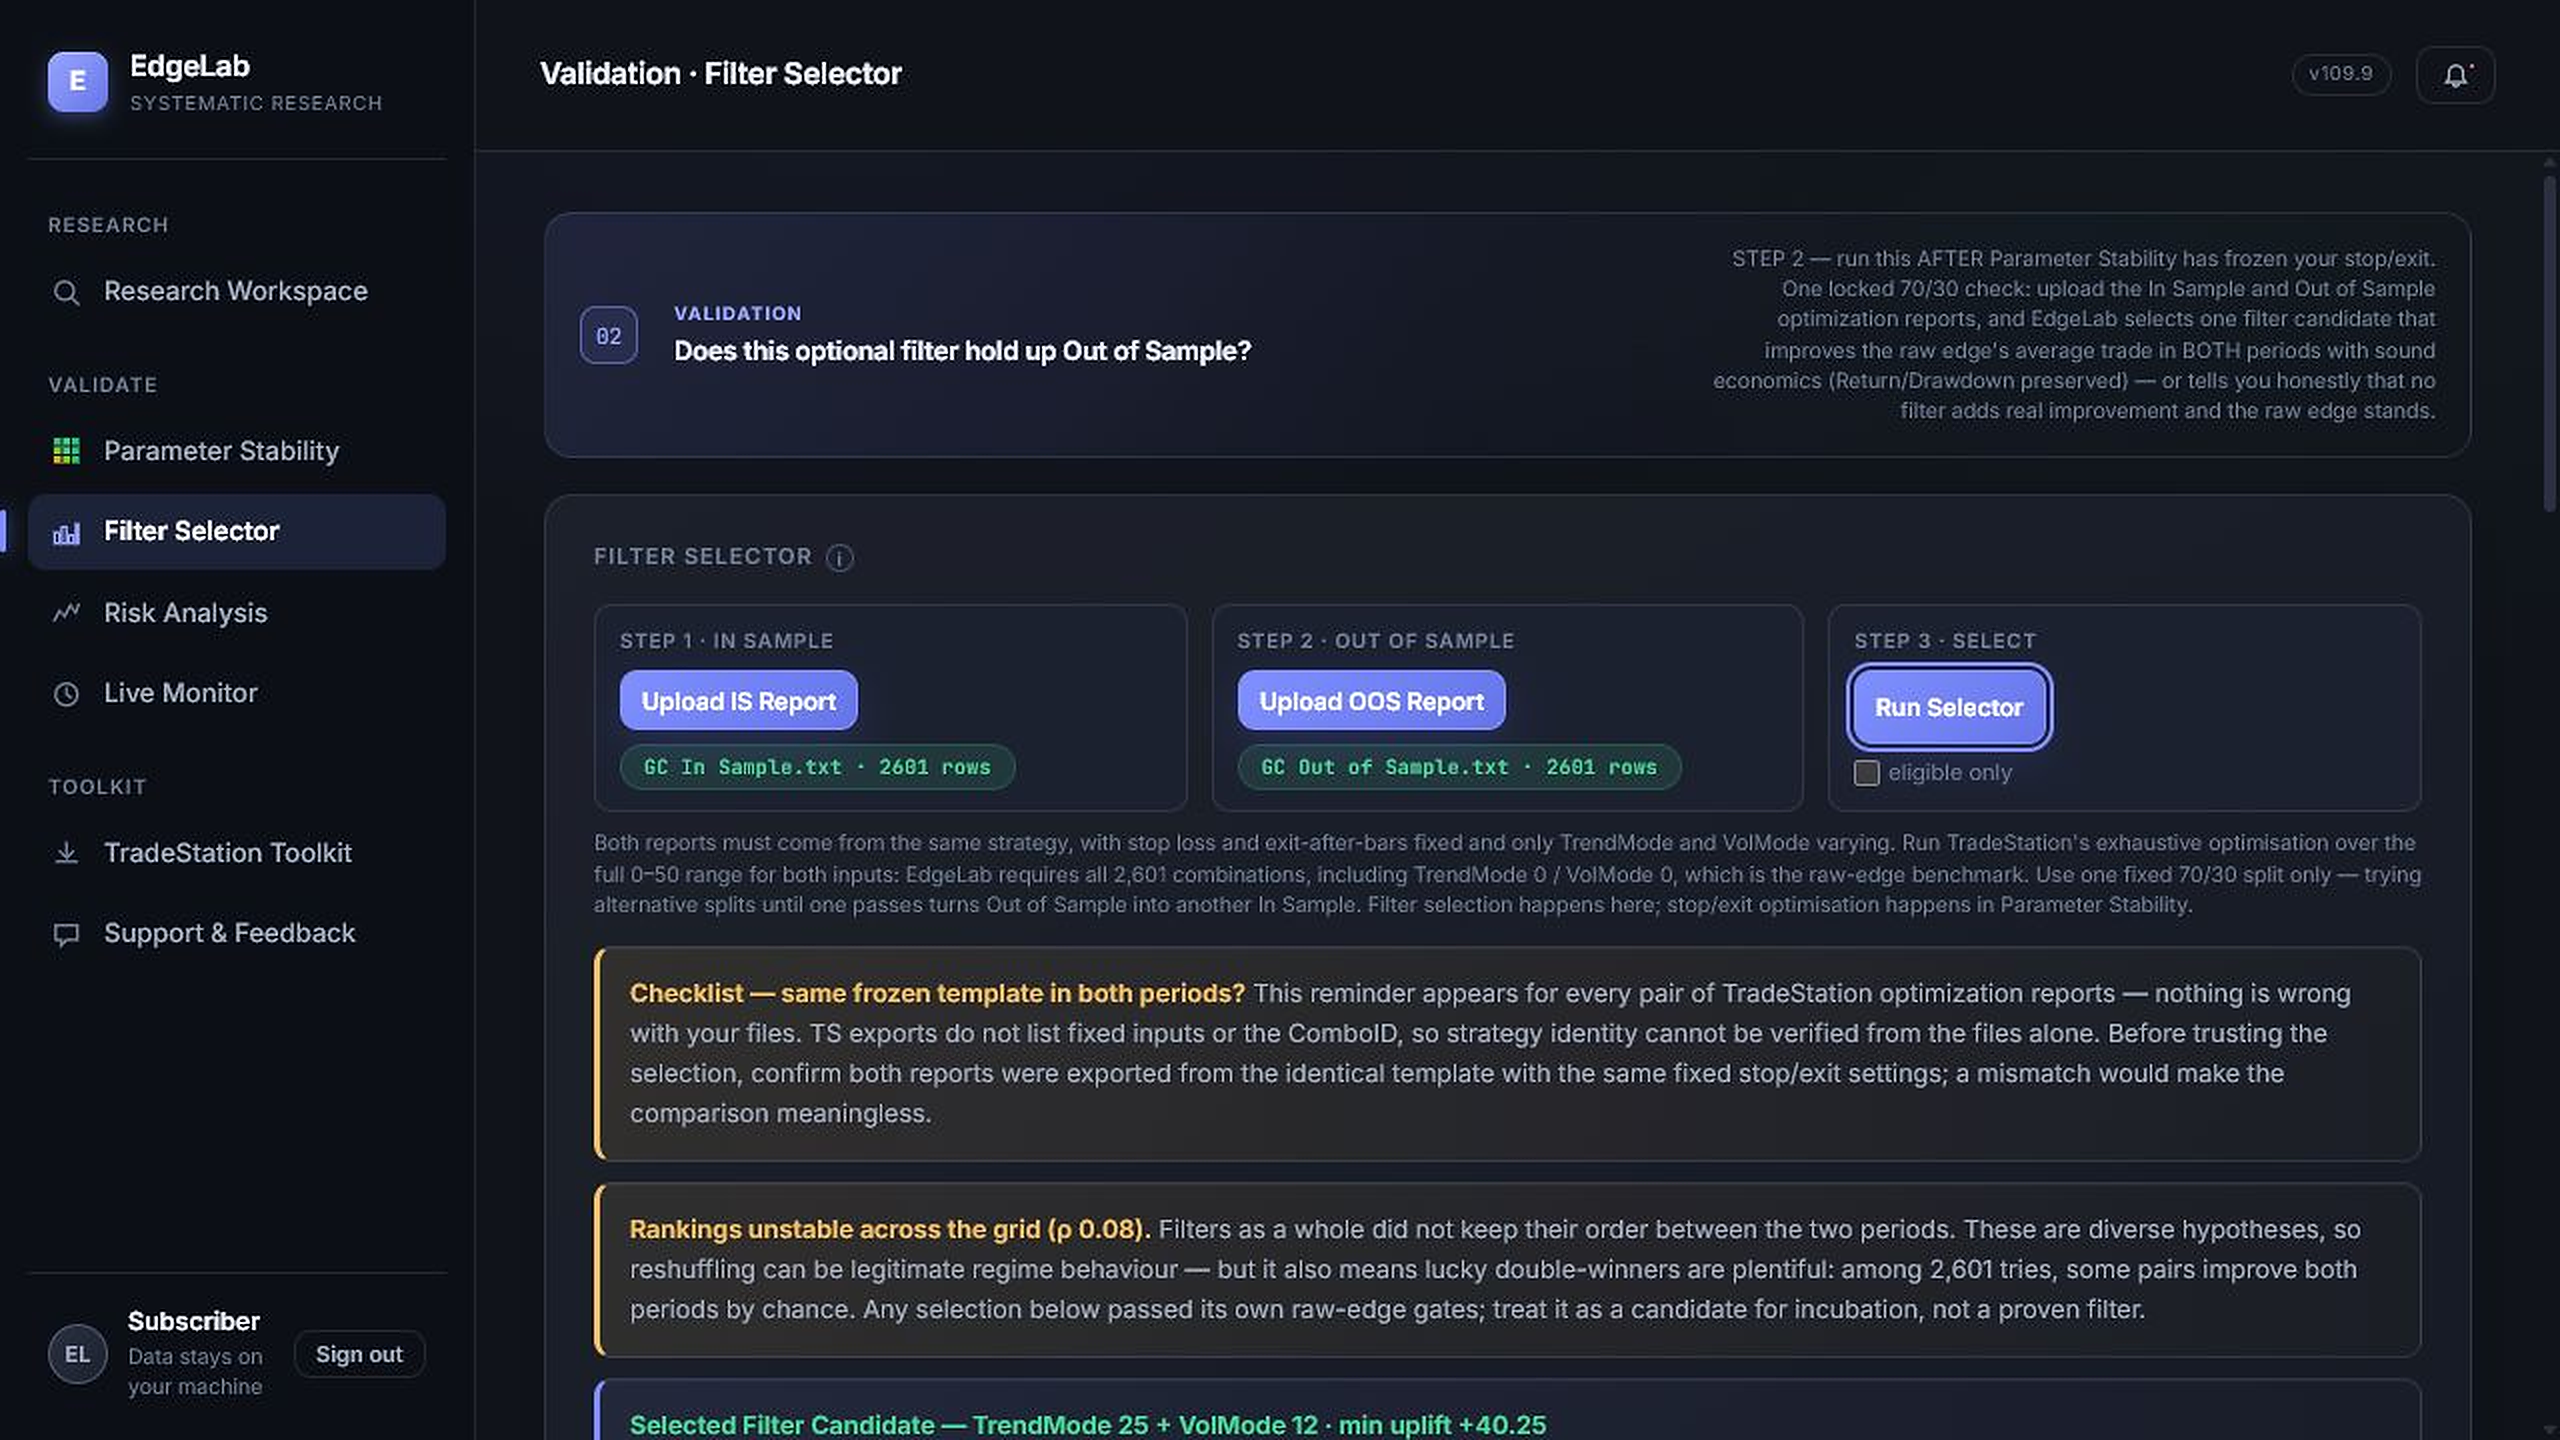Click the TradeStation Toolkit download icon

(x=66, y=853)
